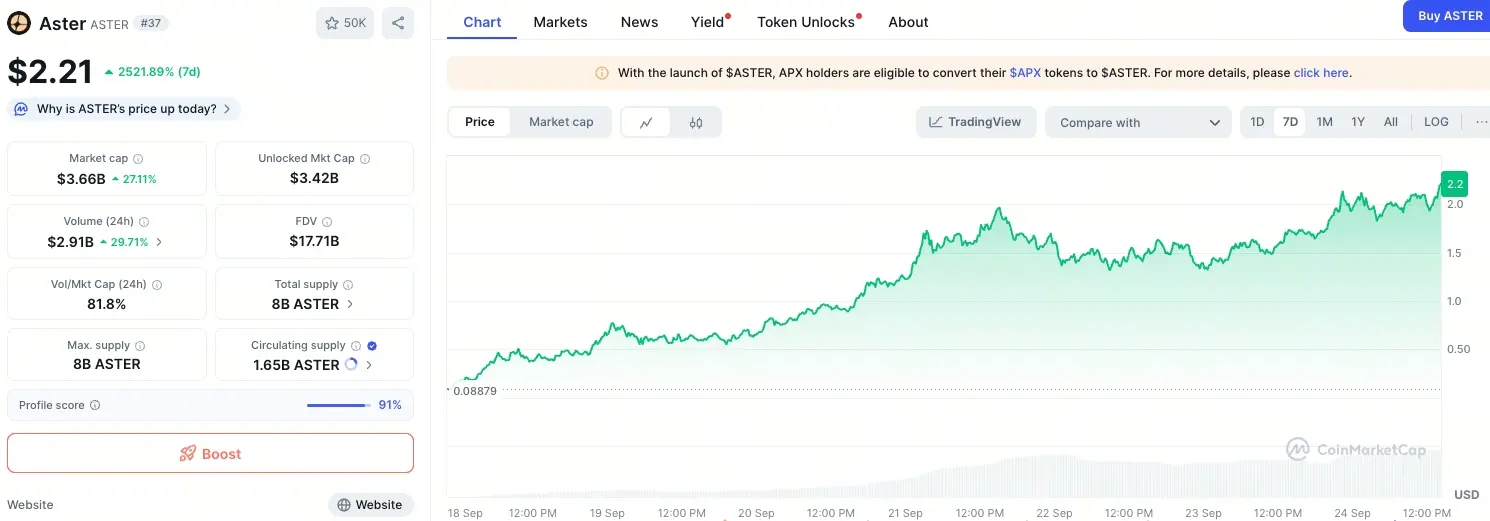The height and width of the screenshot is (521, 1490).
Task: Click the $17.71B FDV value
Action: point(314,241)
